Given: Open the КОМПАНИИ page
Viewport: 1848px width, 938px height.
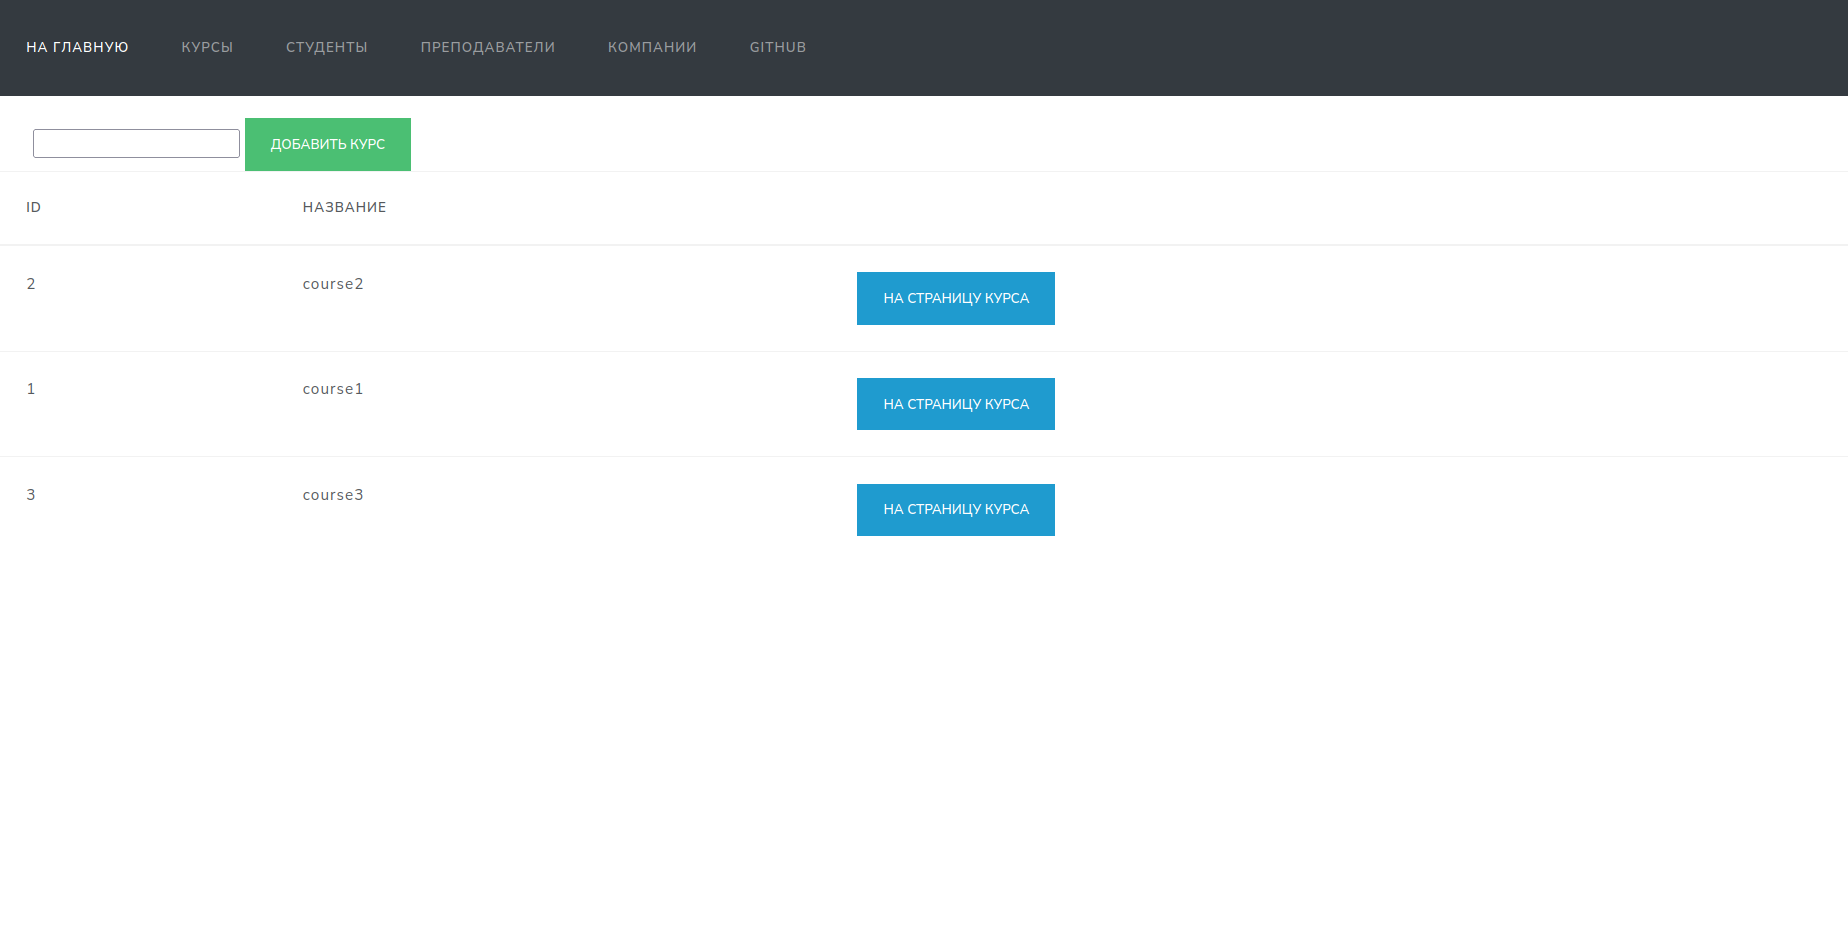Looking at the screenshot, I should (x=652, y=47).
